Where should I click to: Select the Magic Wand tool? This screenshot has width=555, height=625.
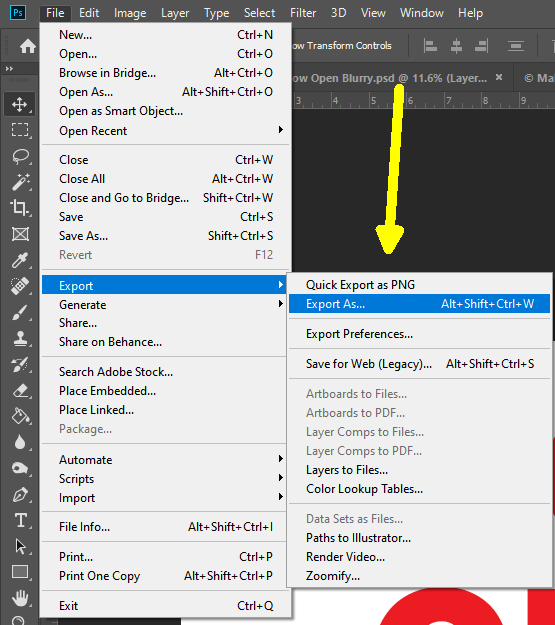pyautogui.click(x=20, y=182)
